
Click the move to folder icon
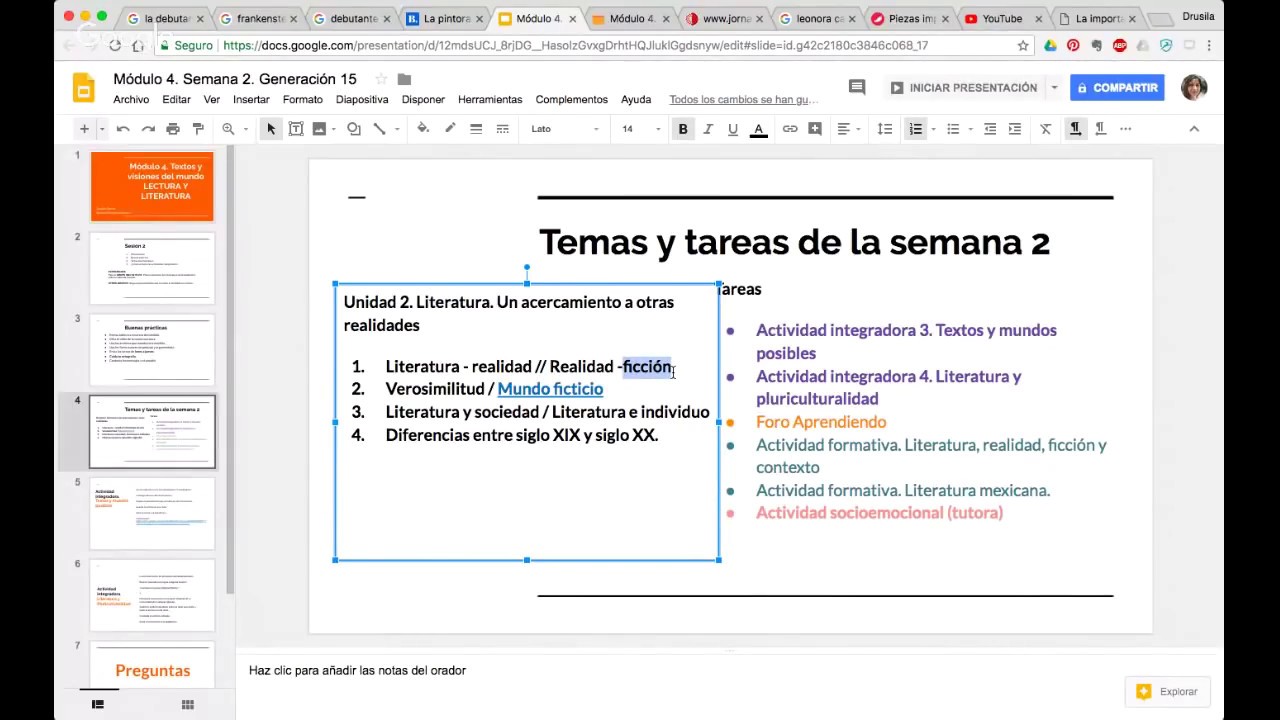[x=404, y=80]
